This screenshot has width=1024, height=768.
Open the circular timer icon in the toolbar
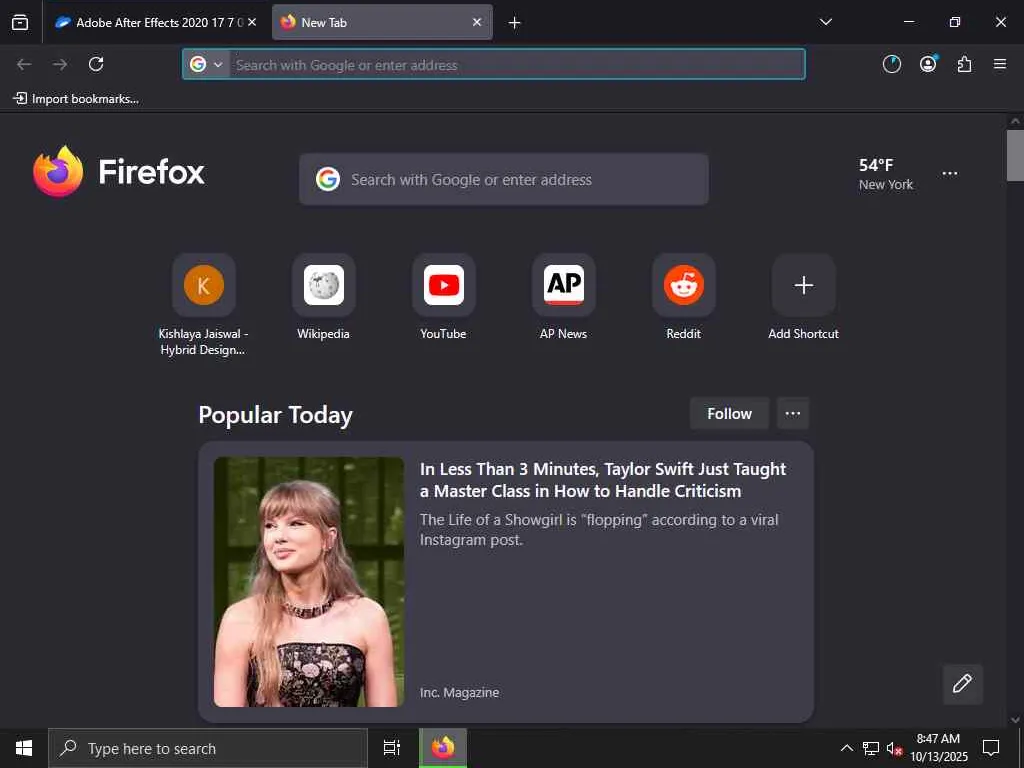click(x=891, y=64)
